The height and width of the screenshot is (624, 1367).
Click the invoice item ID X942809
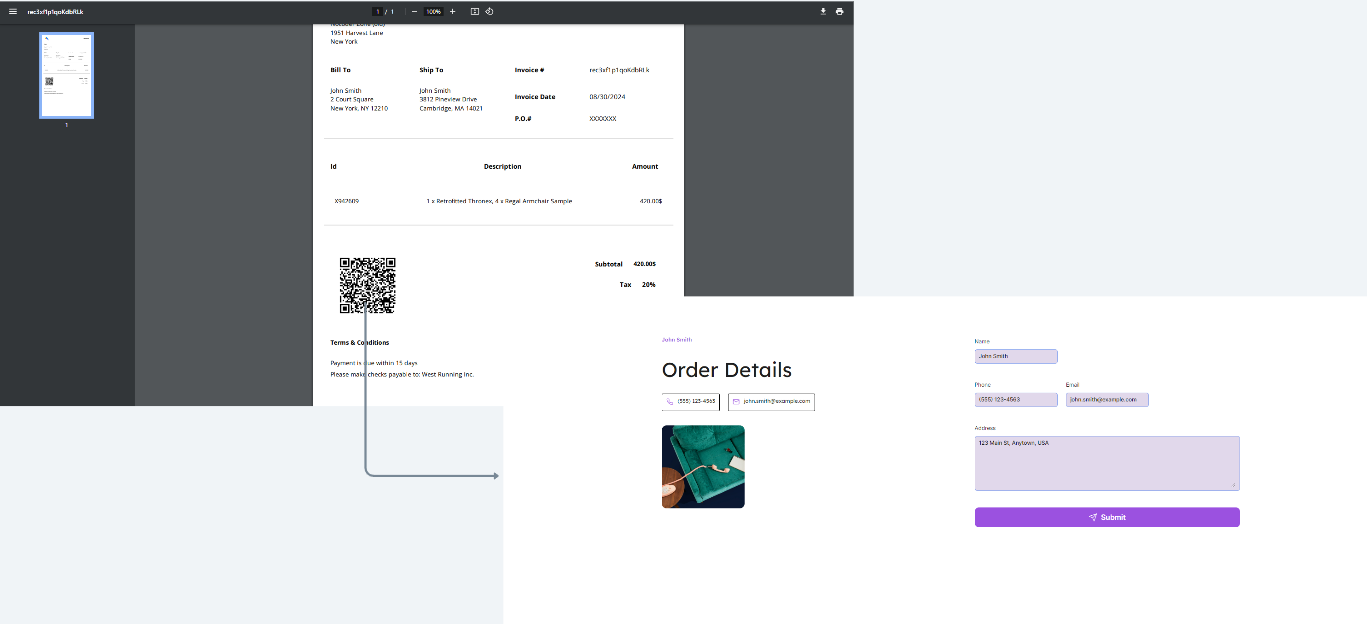347,201
